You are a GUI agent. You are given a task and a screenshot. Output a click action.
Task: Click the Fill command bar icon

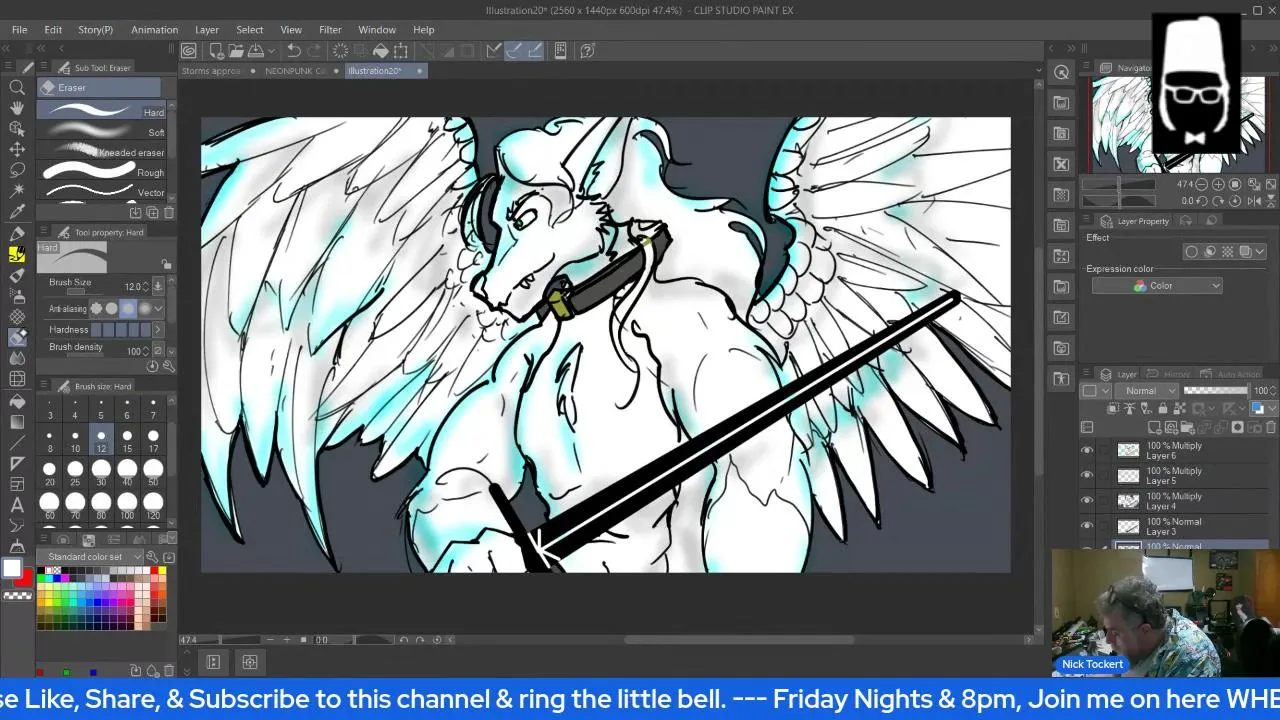coord(381,50)
